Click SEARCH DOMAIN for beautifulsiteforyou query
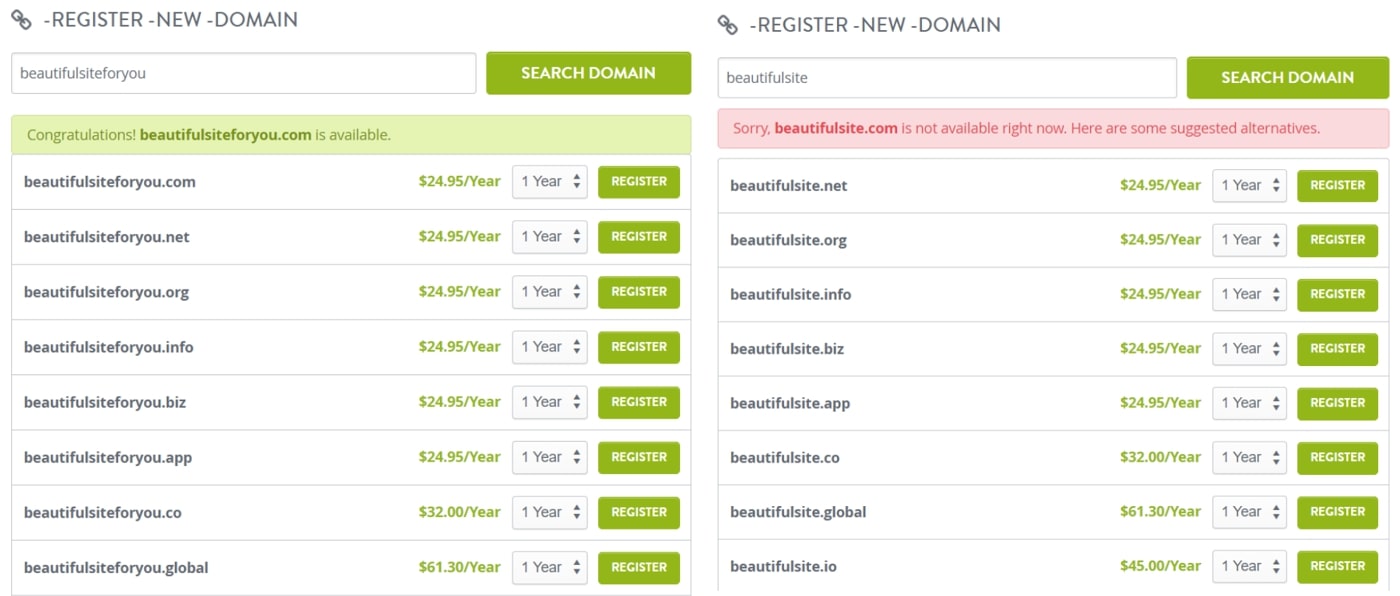 coord(588,72)
